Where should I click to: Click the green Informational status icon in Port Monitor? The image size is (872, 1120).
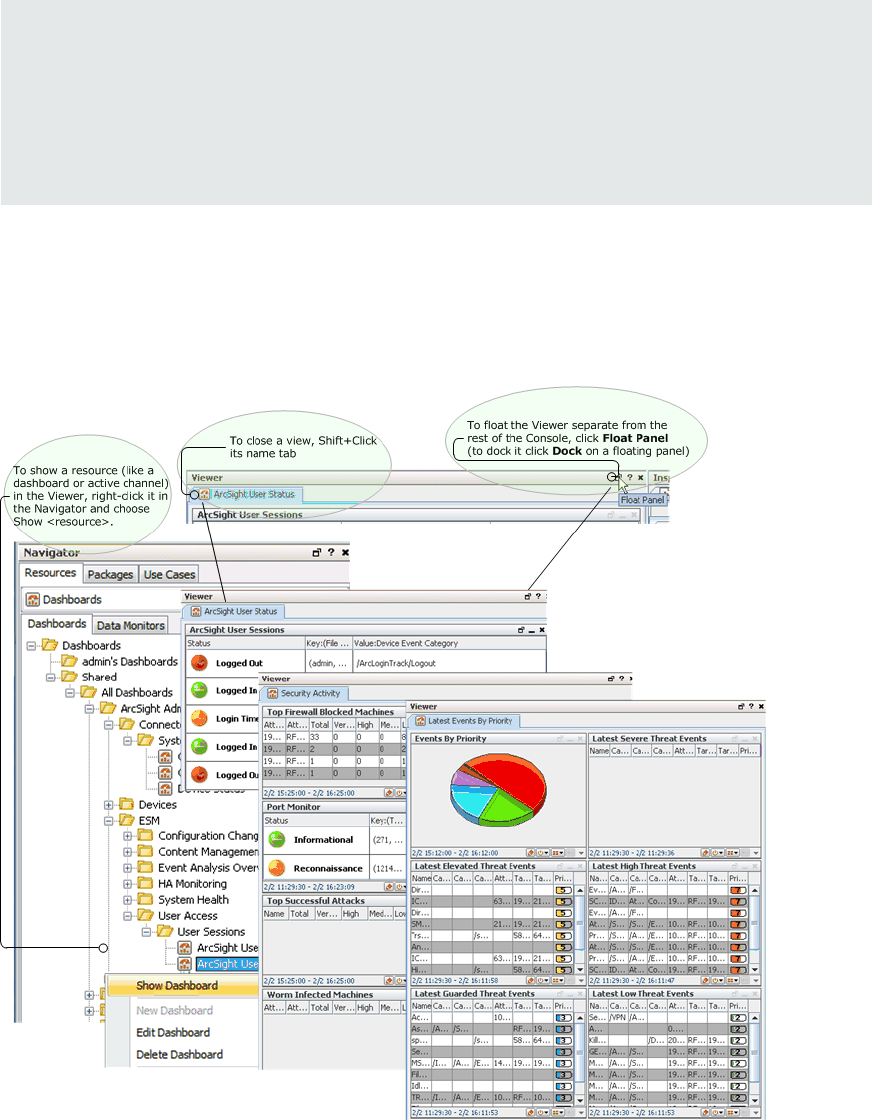pos(276,839)
